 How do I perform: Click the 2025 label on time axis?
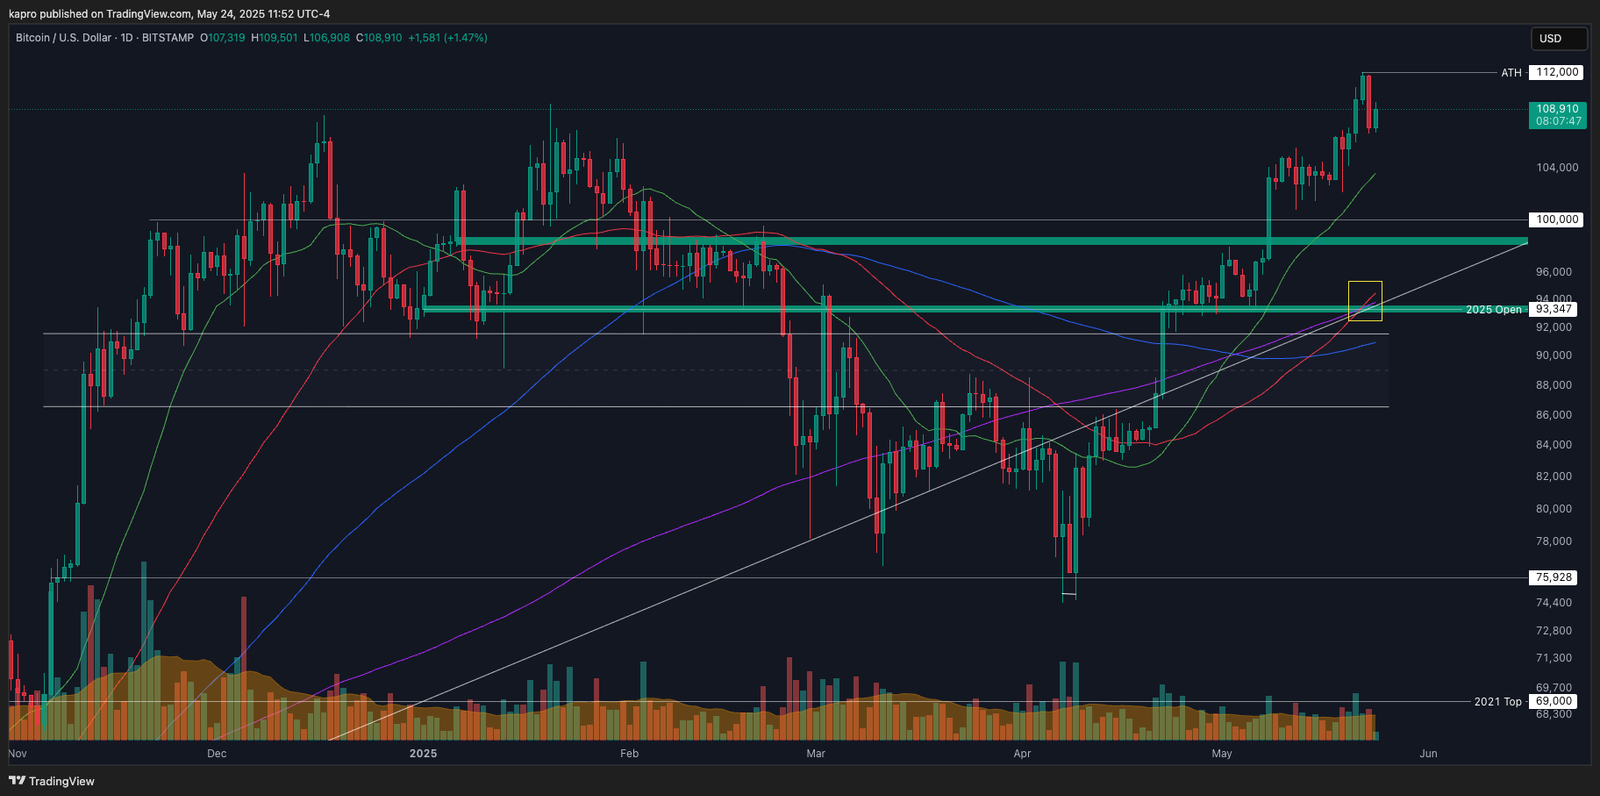tap(423, 754)
